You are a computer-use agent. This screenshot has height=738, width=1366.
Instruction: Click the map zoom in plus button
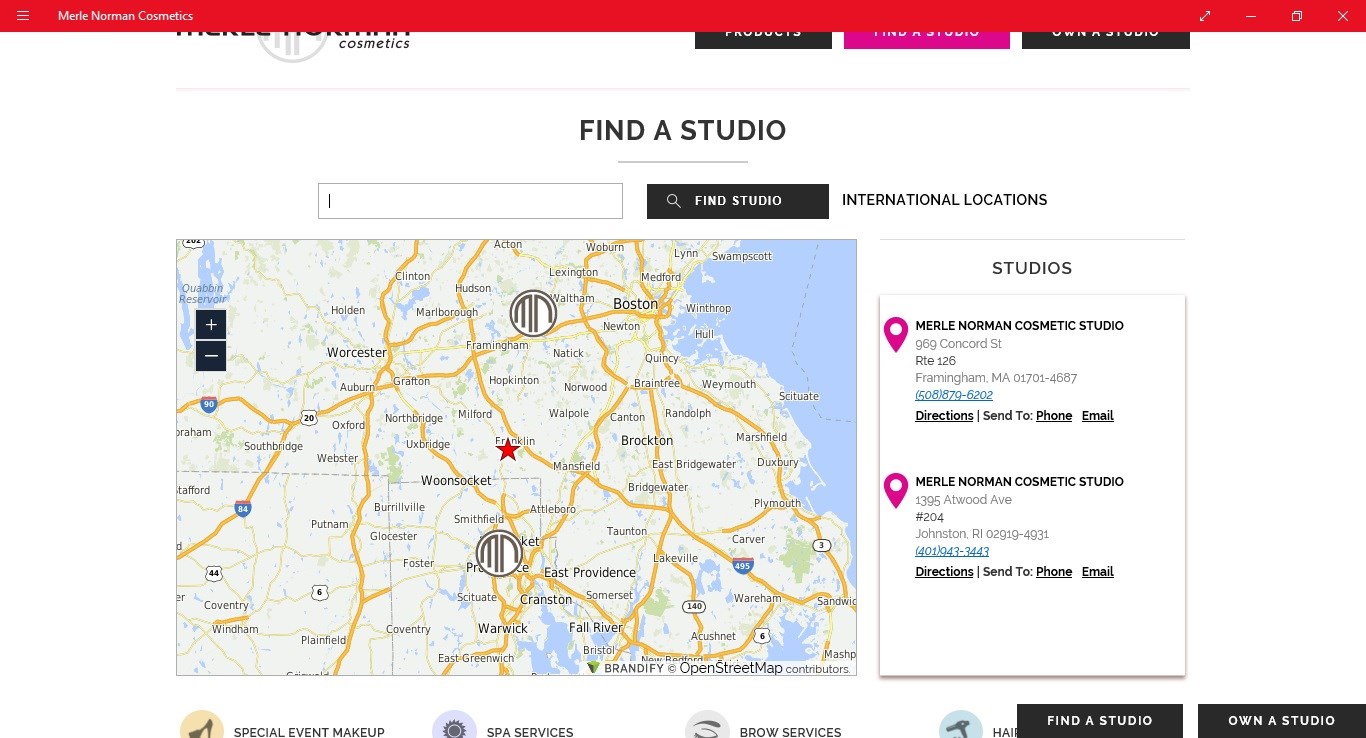pyautogui.click(x=211, y=325)
